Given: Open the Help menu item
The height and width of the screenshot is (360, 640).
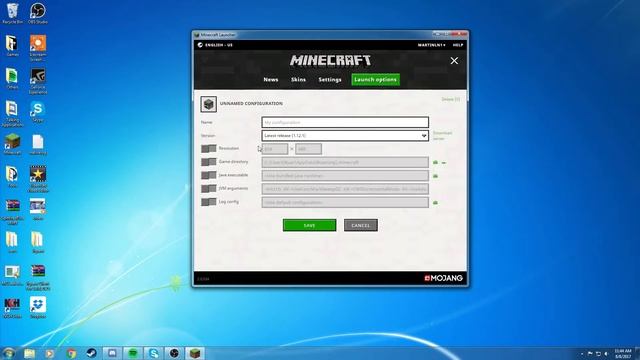Looking at the screenshot, I should click(458, 45).
